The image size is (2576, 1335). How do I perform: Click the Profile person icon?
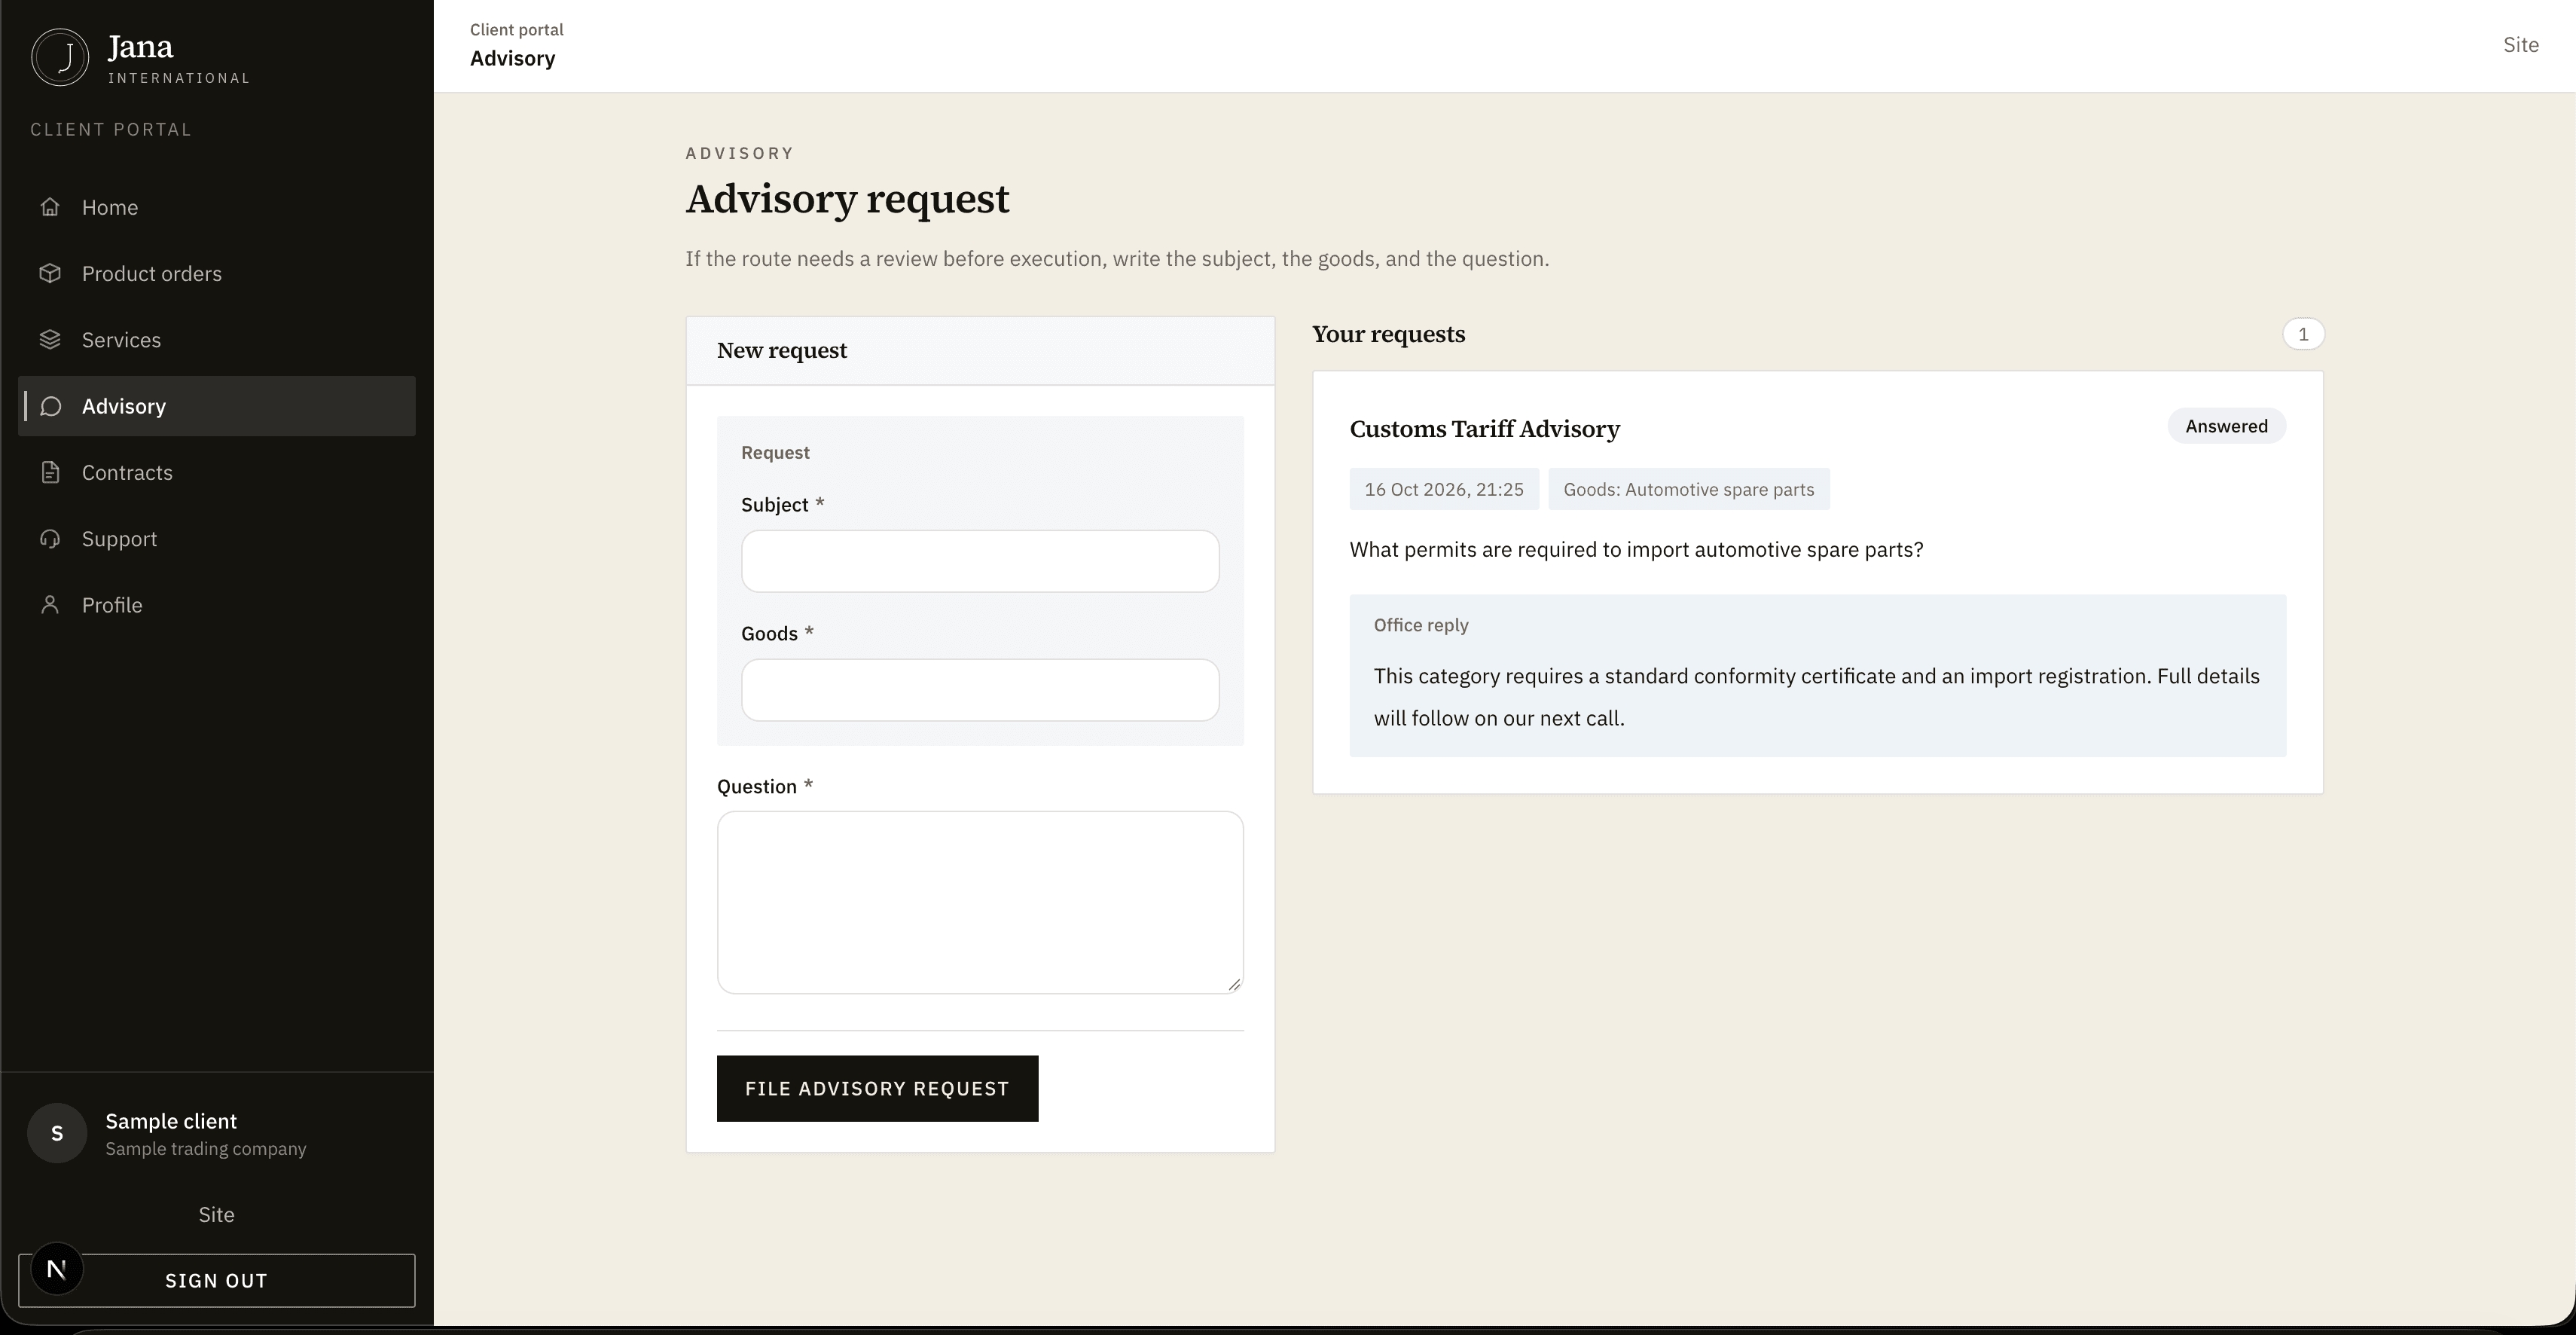click(x=50, y=605)
